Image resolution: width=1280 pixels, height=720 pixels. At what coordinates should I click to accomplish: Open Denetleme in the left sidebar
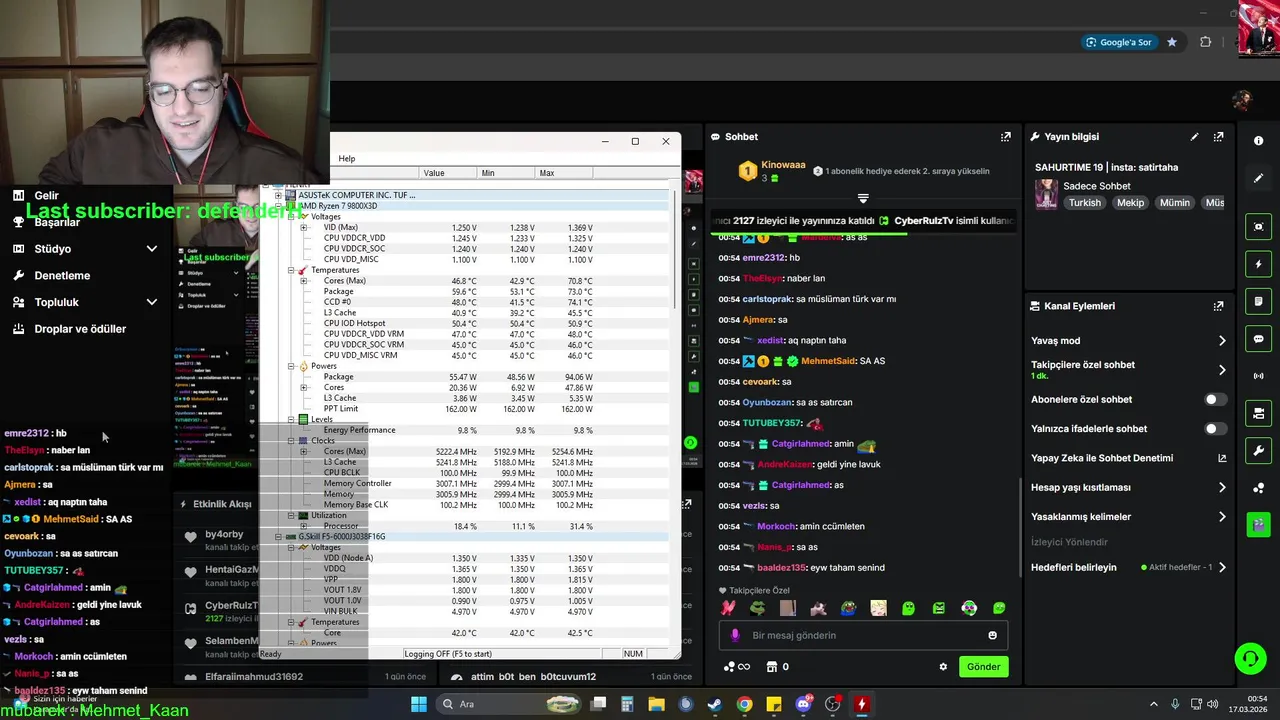coord(62,276)
